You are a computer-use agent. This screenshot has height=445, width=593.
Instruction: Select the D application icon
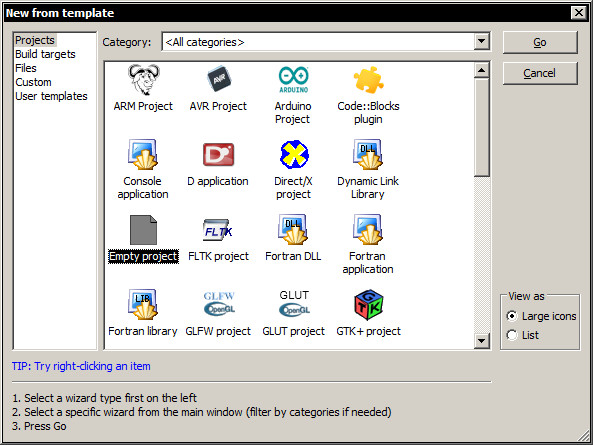coord(218,154)
